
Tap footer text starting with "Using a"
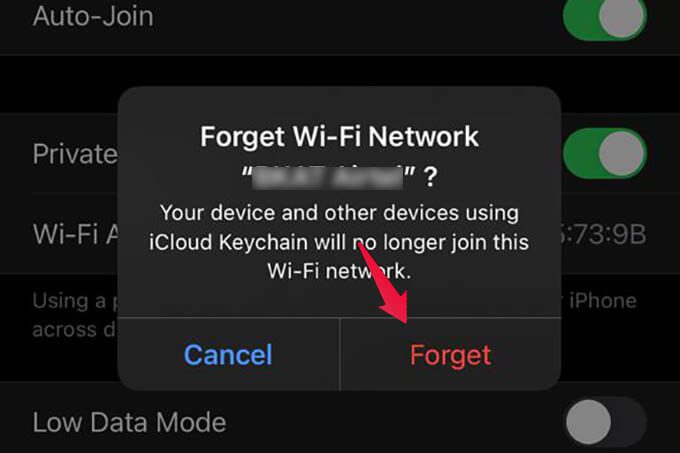[x=75, y=301]
